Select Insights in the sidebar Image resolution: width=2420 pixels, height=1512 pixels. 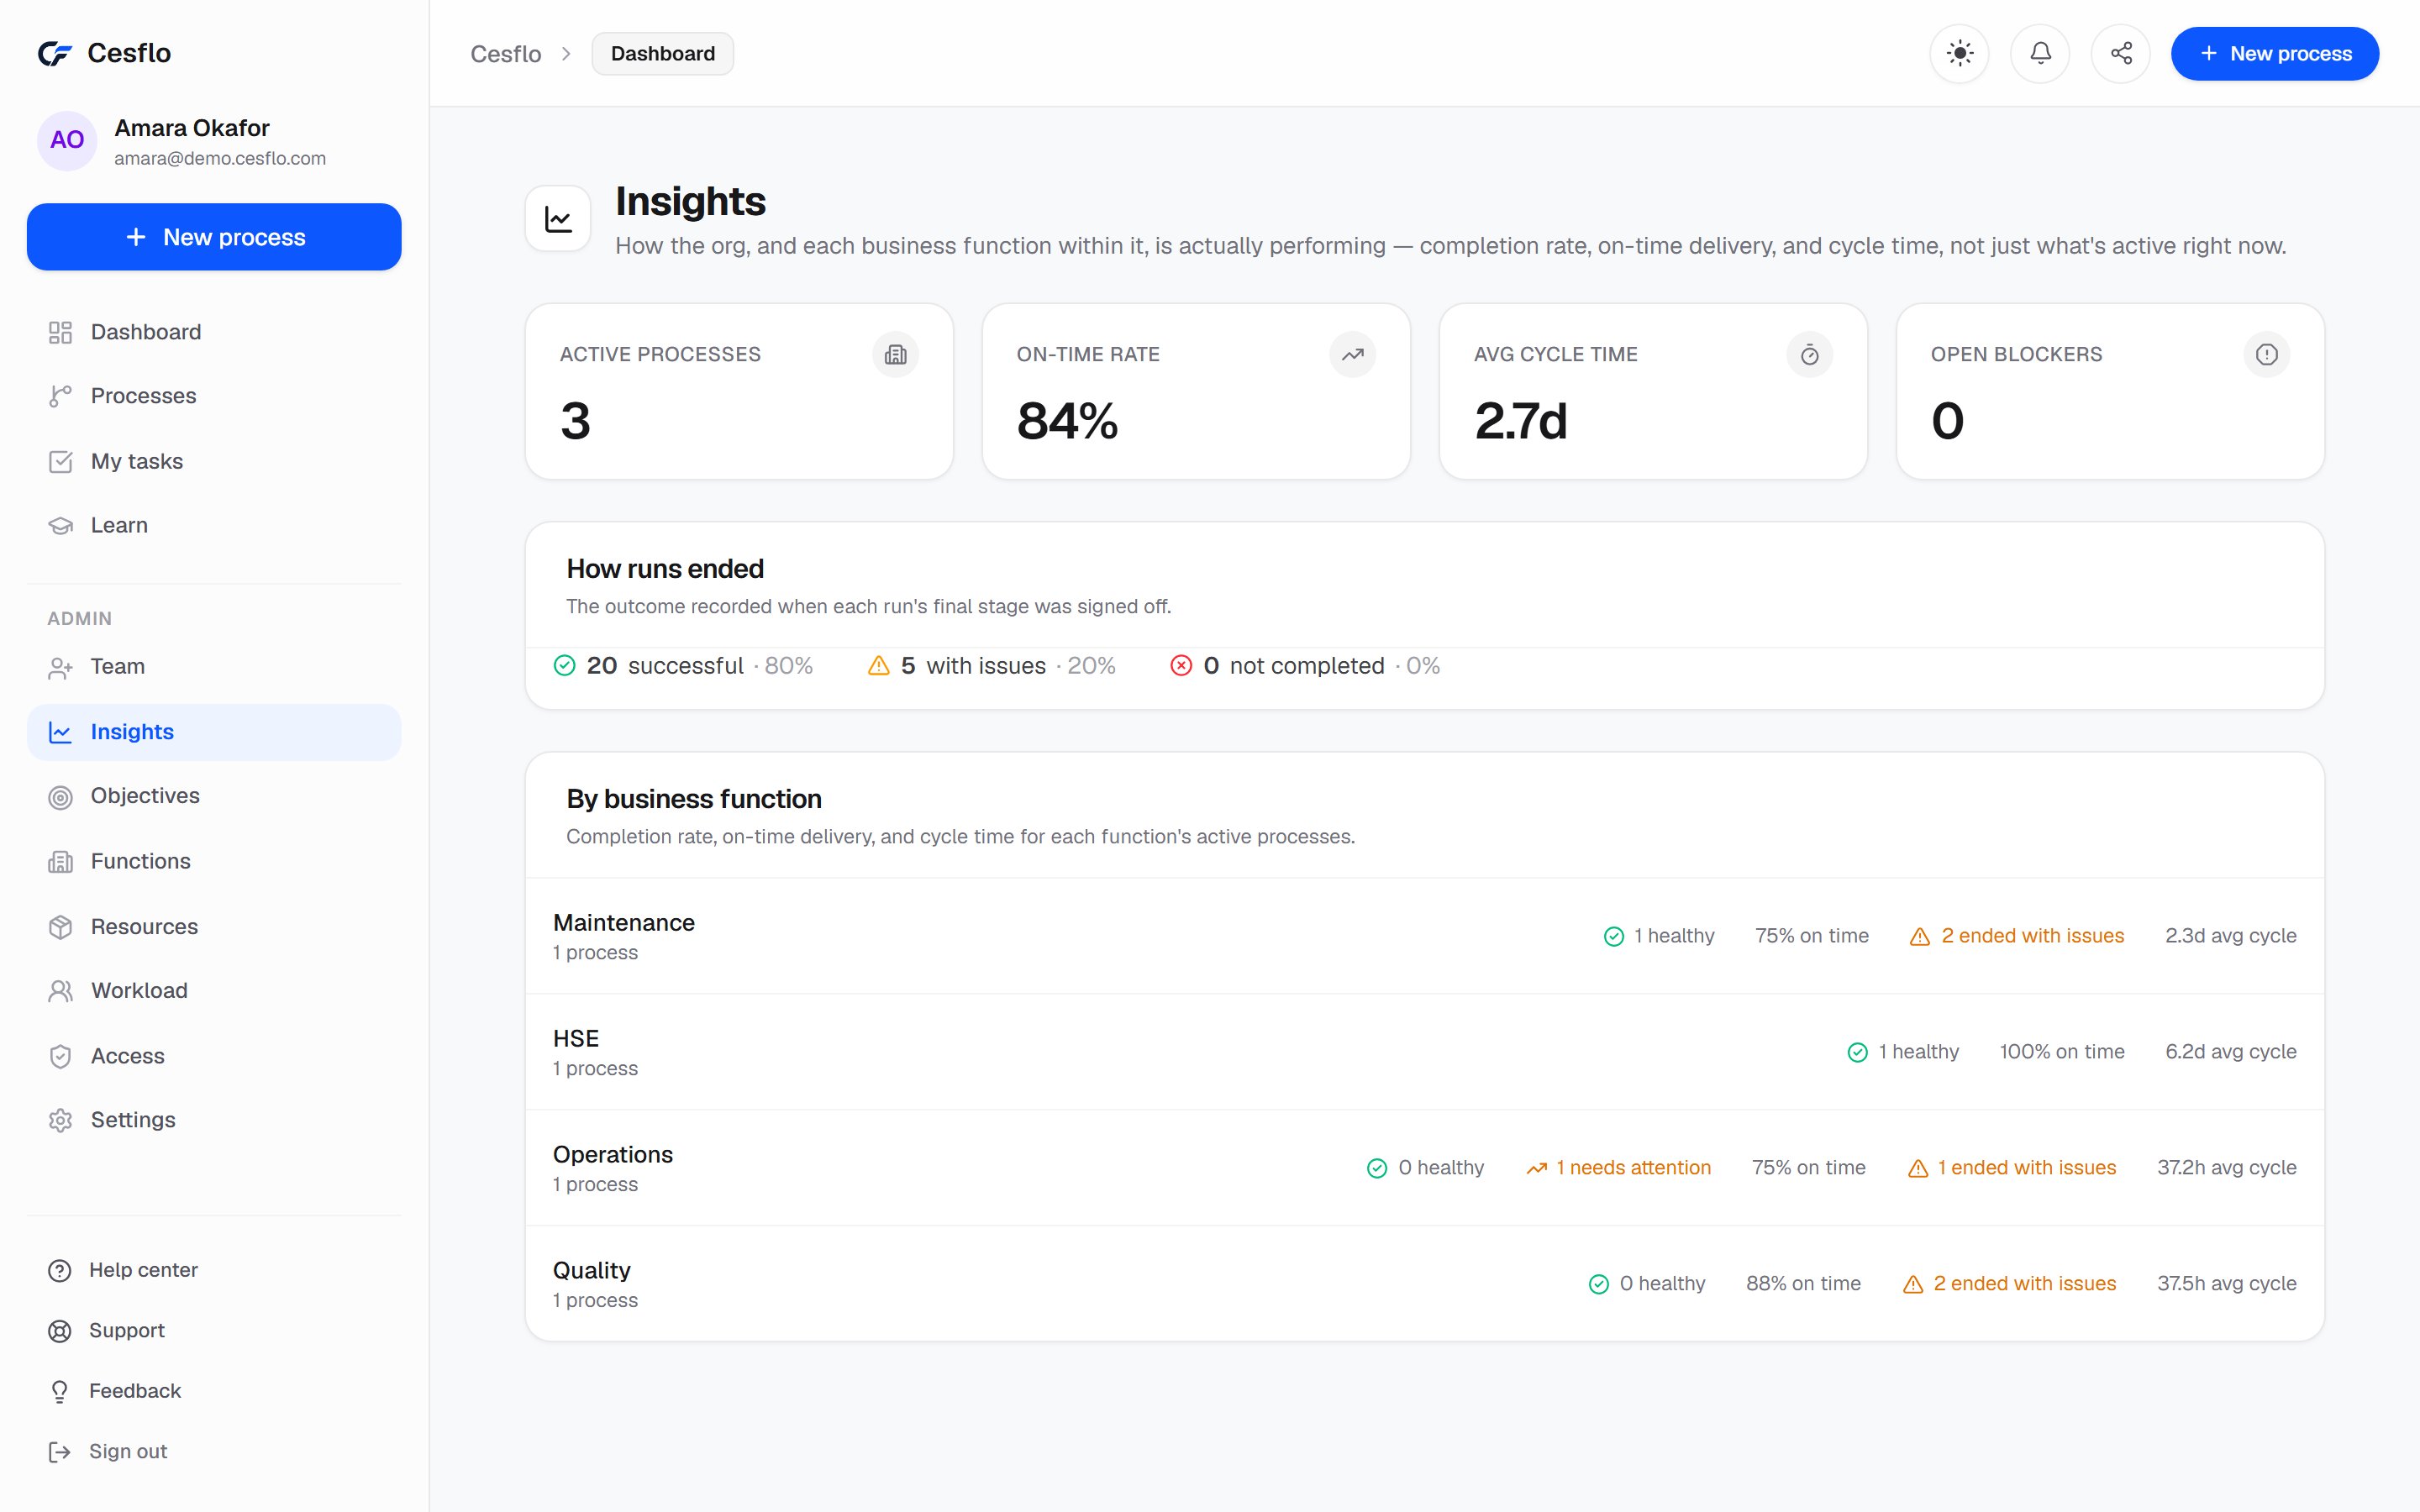click(x=214, y=732)
